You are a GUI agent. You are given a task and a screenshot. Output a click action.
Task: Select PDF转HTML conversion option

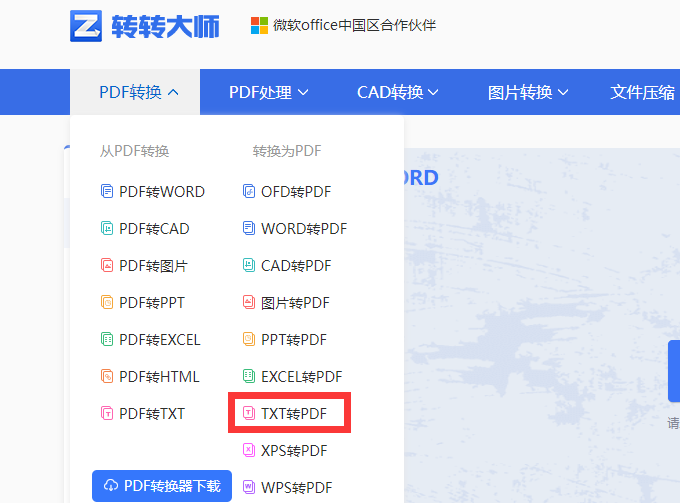tap(150, 376)
